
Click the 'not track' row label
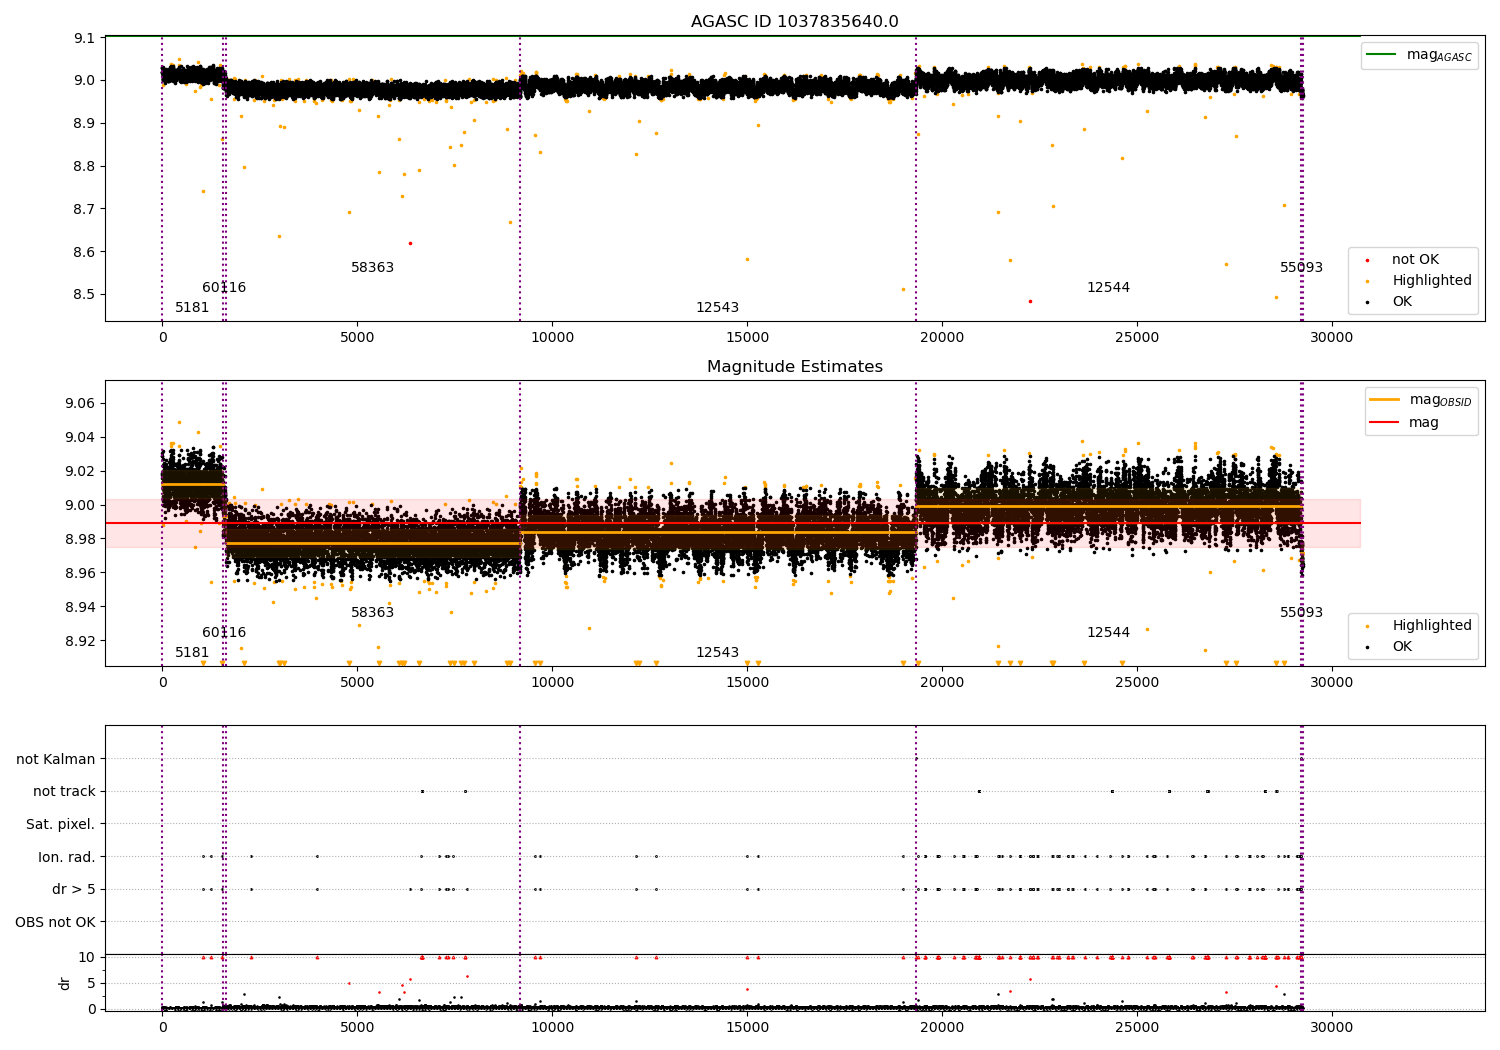pyautogui.click(x=64, y=792)
